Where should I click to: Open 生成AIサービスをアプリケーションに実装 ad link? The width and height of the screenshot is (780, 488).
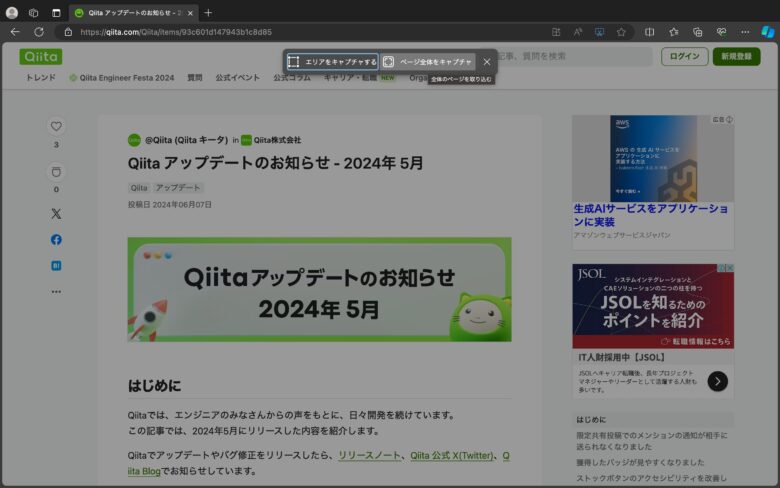(x=651, y=215)
